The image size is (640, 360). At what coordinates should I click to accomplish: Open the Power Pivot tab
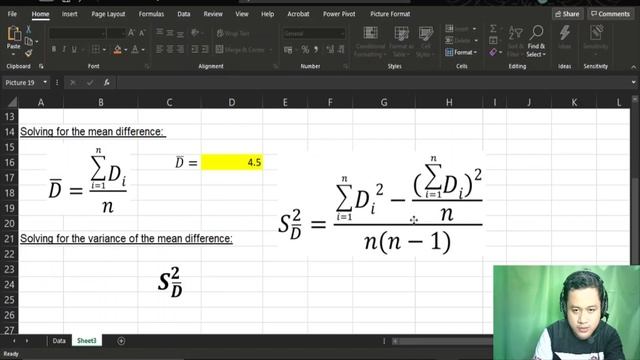(339, 14)
